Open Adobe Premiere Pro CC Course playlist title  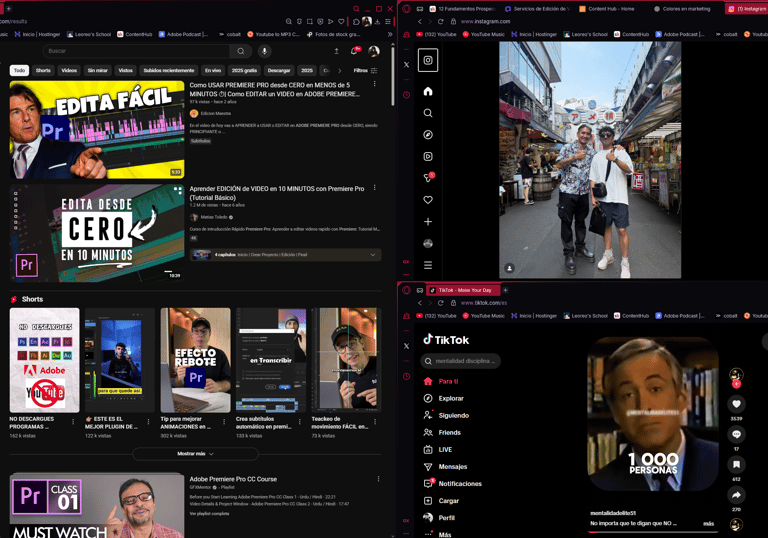pyautogui.click(x=233, y=479)
